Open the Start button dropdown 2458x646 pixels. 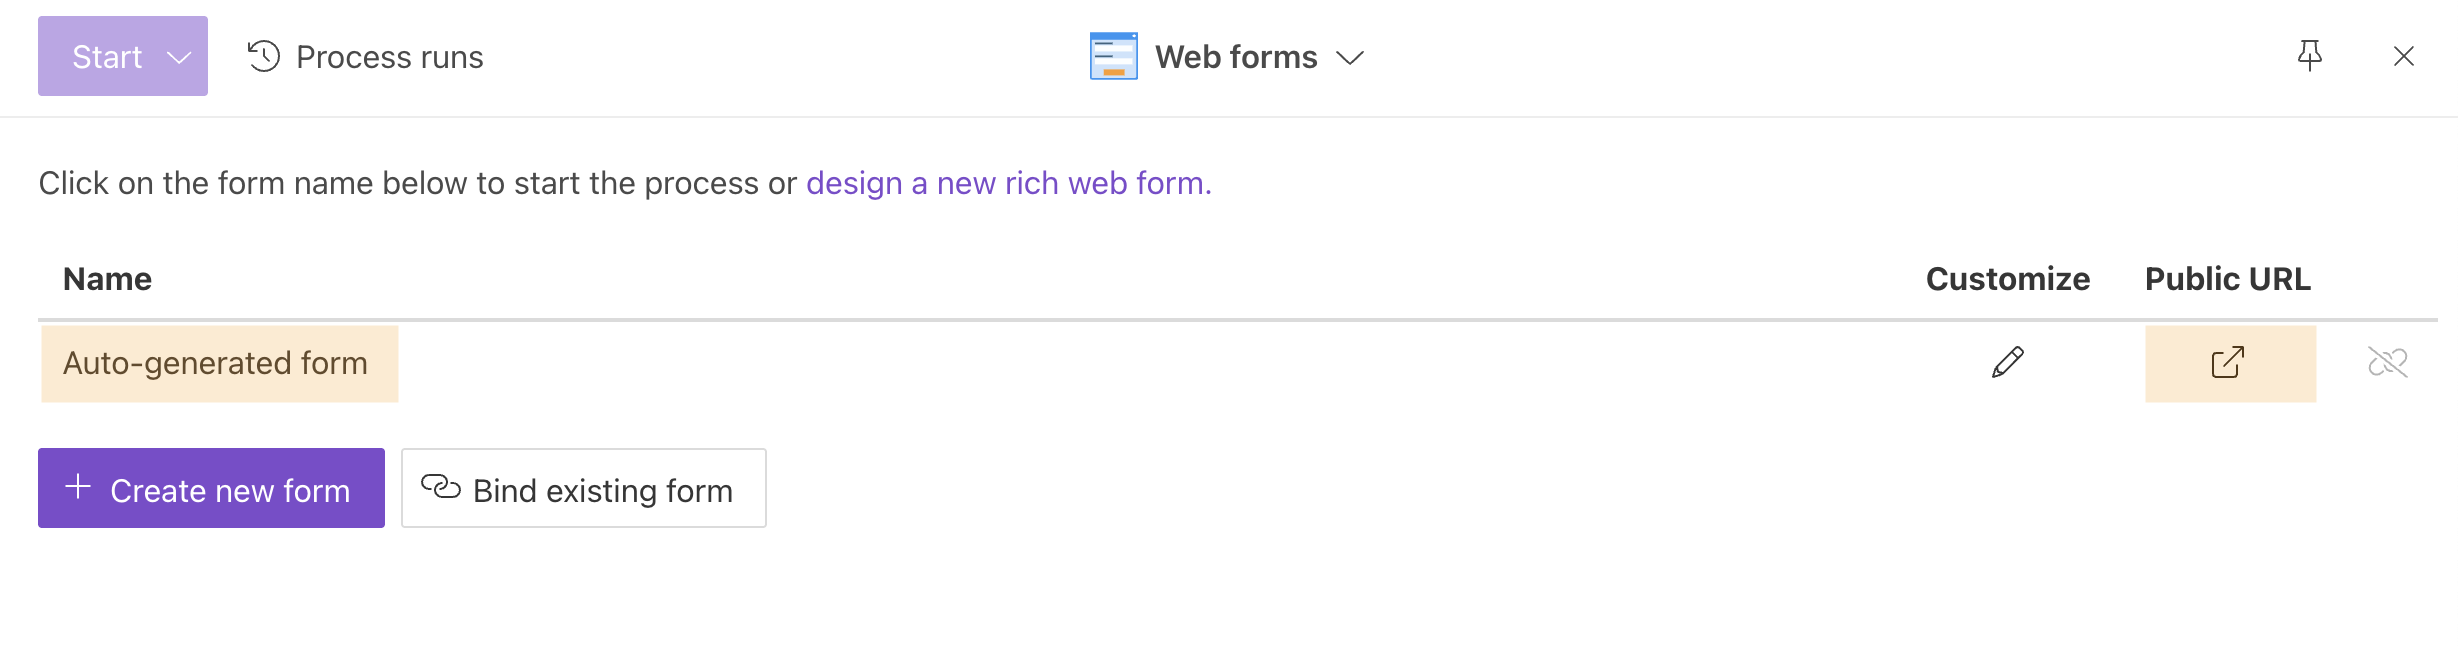pyautogui.click(x=178, y=57)
